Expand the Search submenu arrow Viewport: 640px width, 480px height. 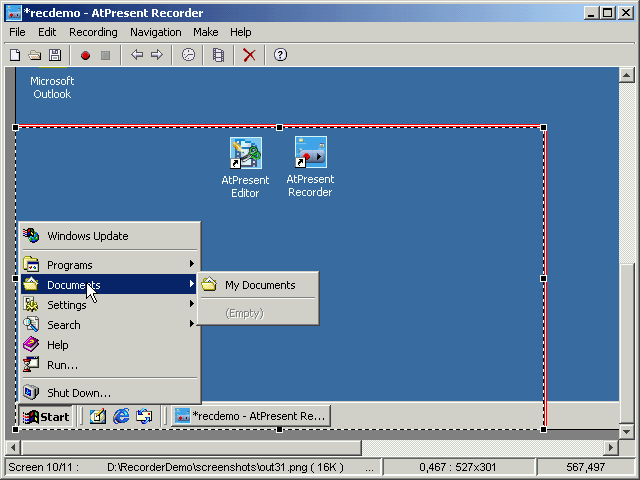click(191, 324)
